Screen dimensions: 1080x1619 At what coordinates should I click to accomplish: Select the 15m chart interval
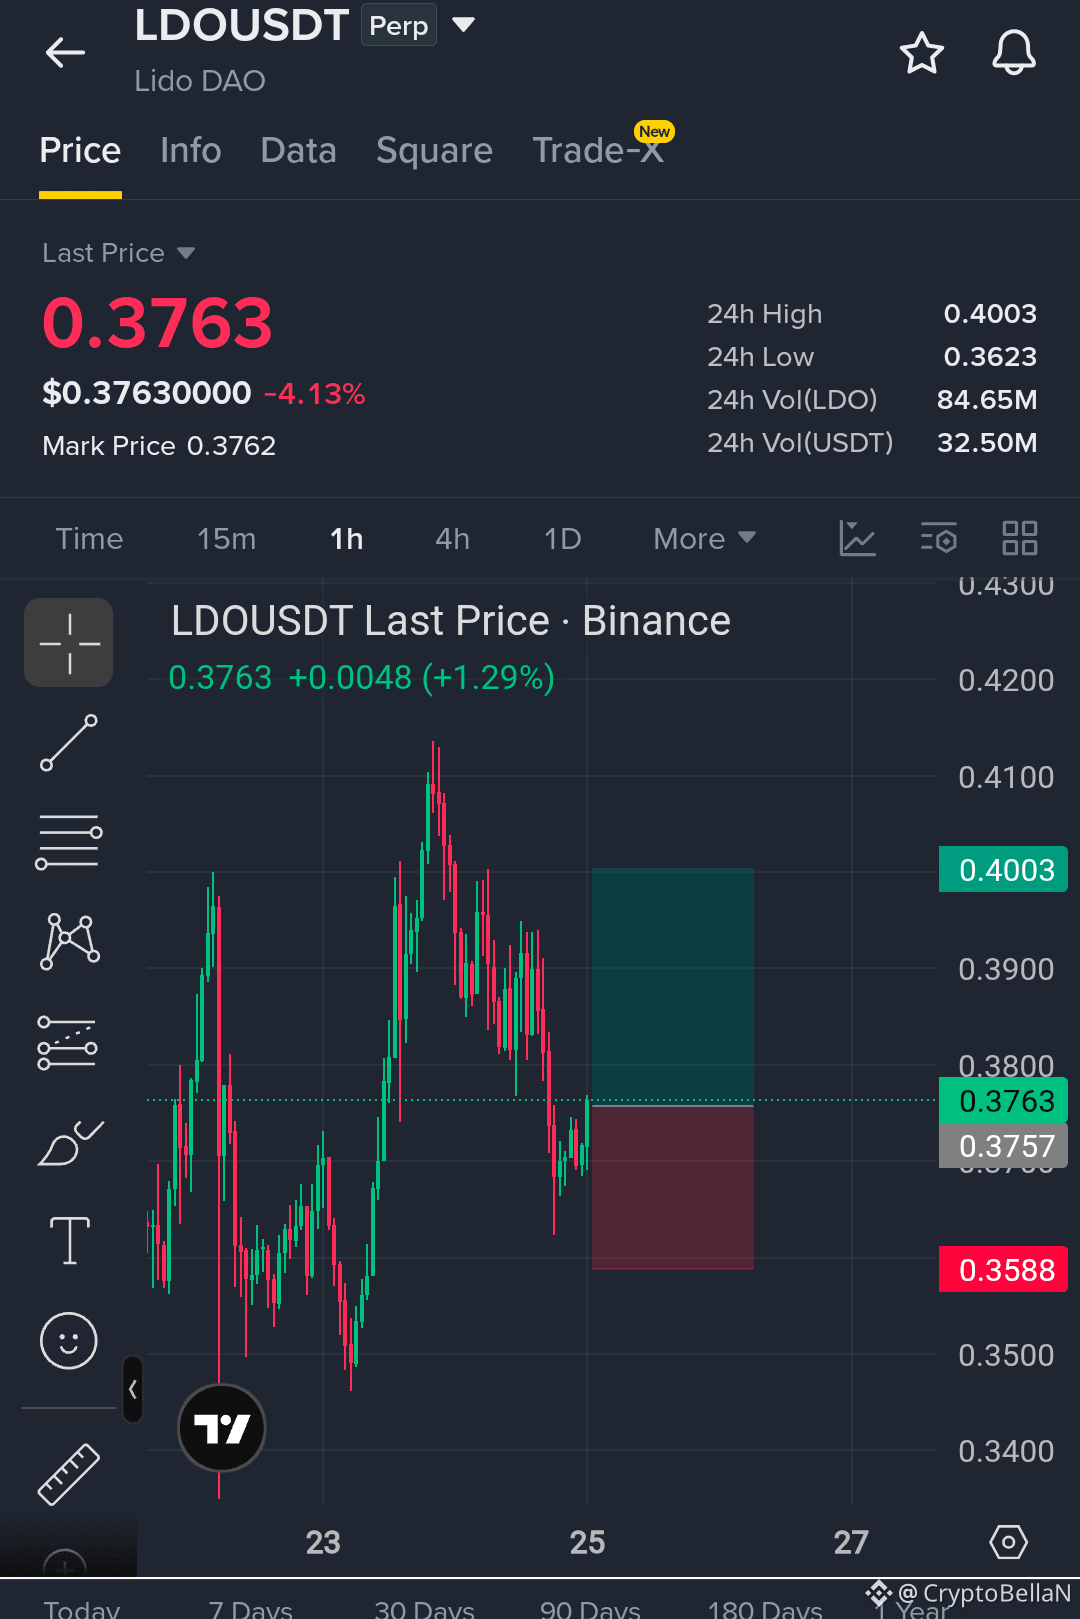click(226, 539)
